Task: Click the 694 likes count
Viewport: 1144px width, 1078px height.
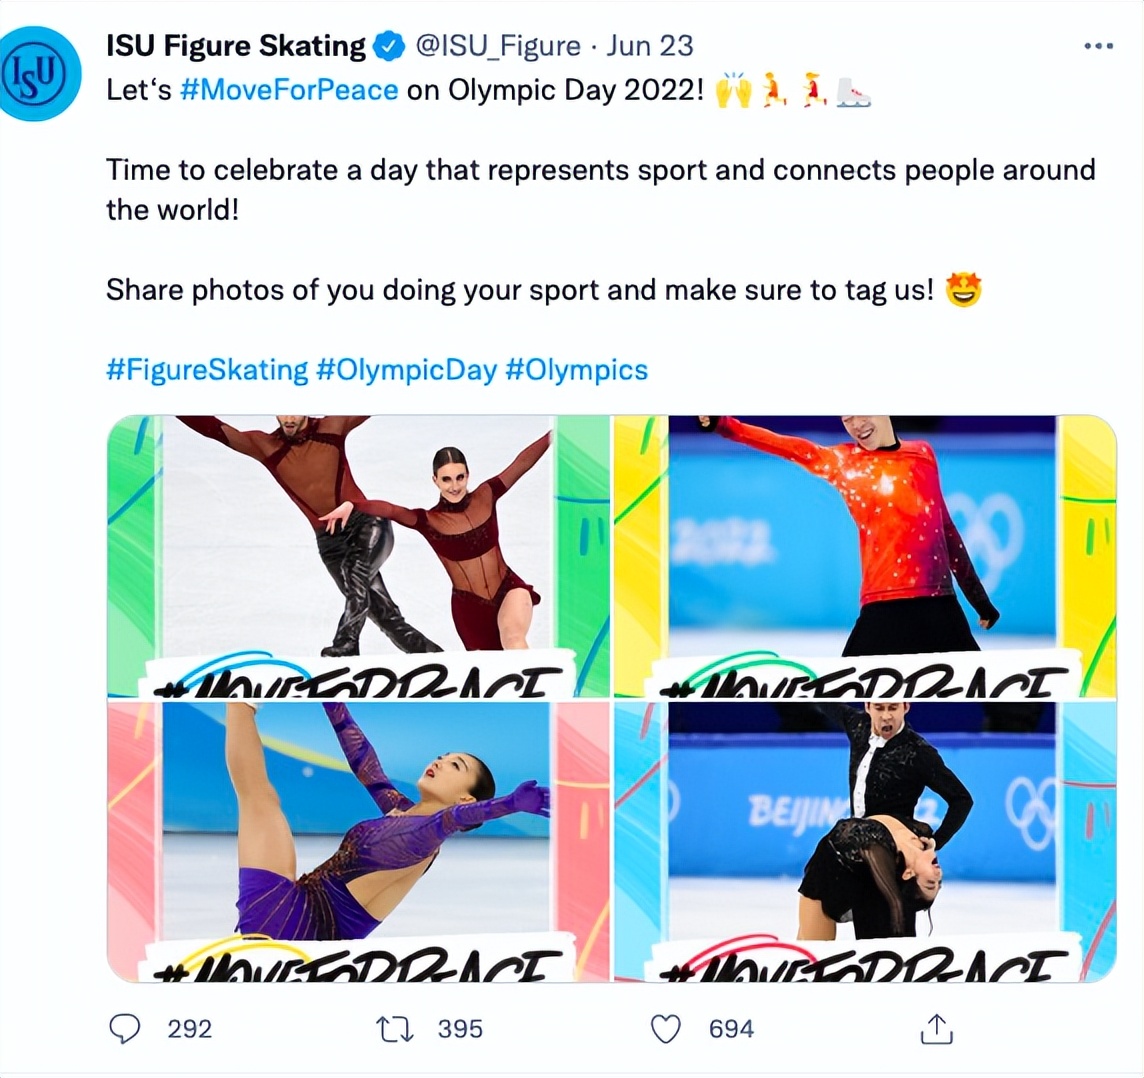Action: click(x=731, y=1029)
